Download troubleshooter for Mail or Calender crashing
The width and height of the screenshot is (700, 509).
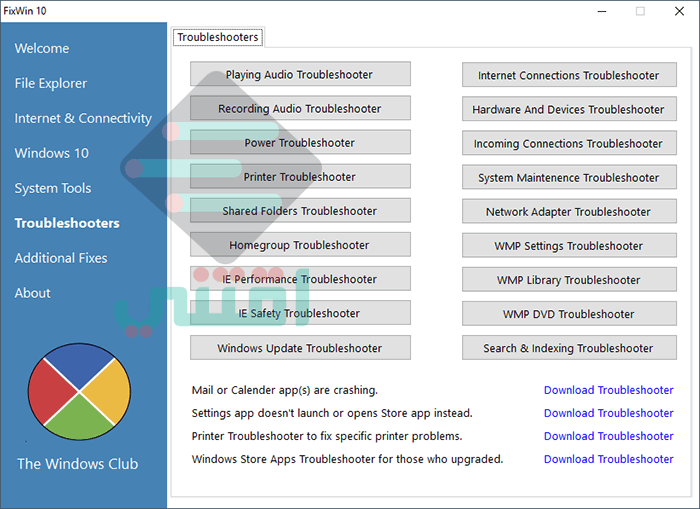click(x=608, y=390)
